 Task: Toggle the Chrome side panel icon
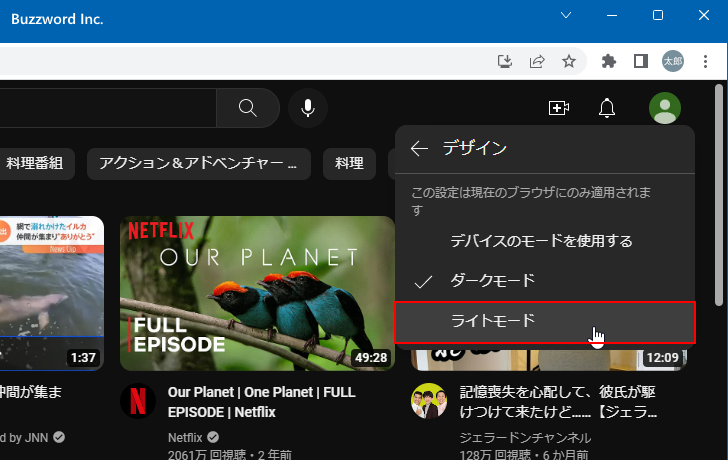click(641, 61)
